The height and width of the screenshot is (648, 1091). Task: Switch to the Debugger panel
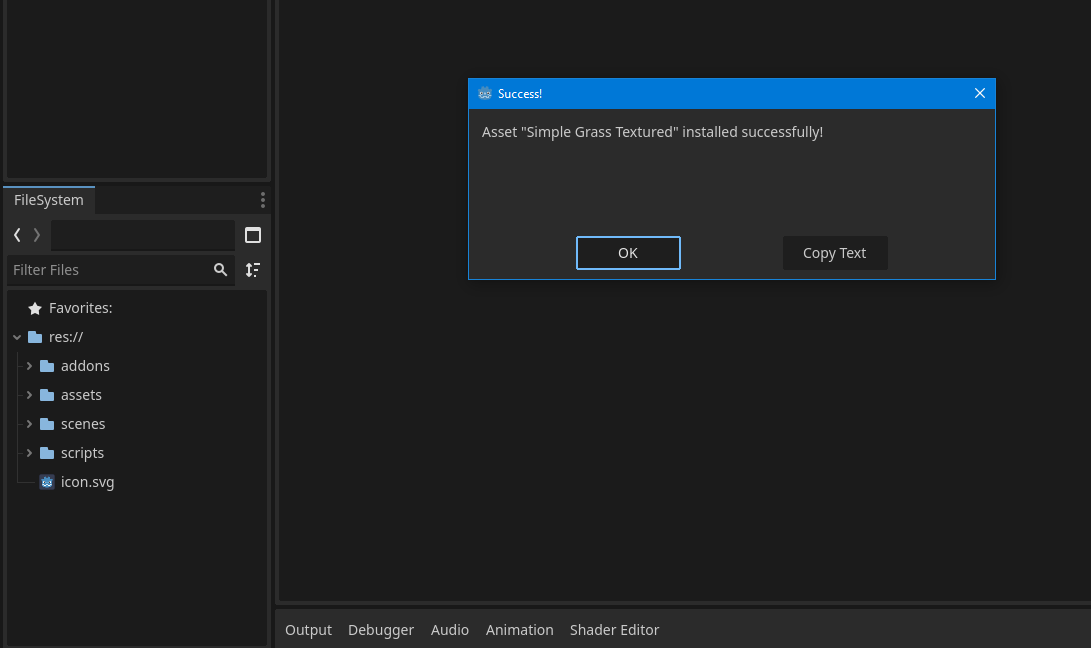coord(381,630)
